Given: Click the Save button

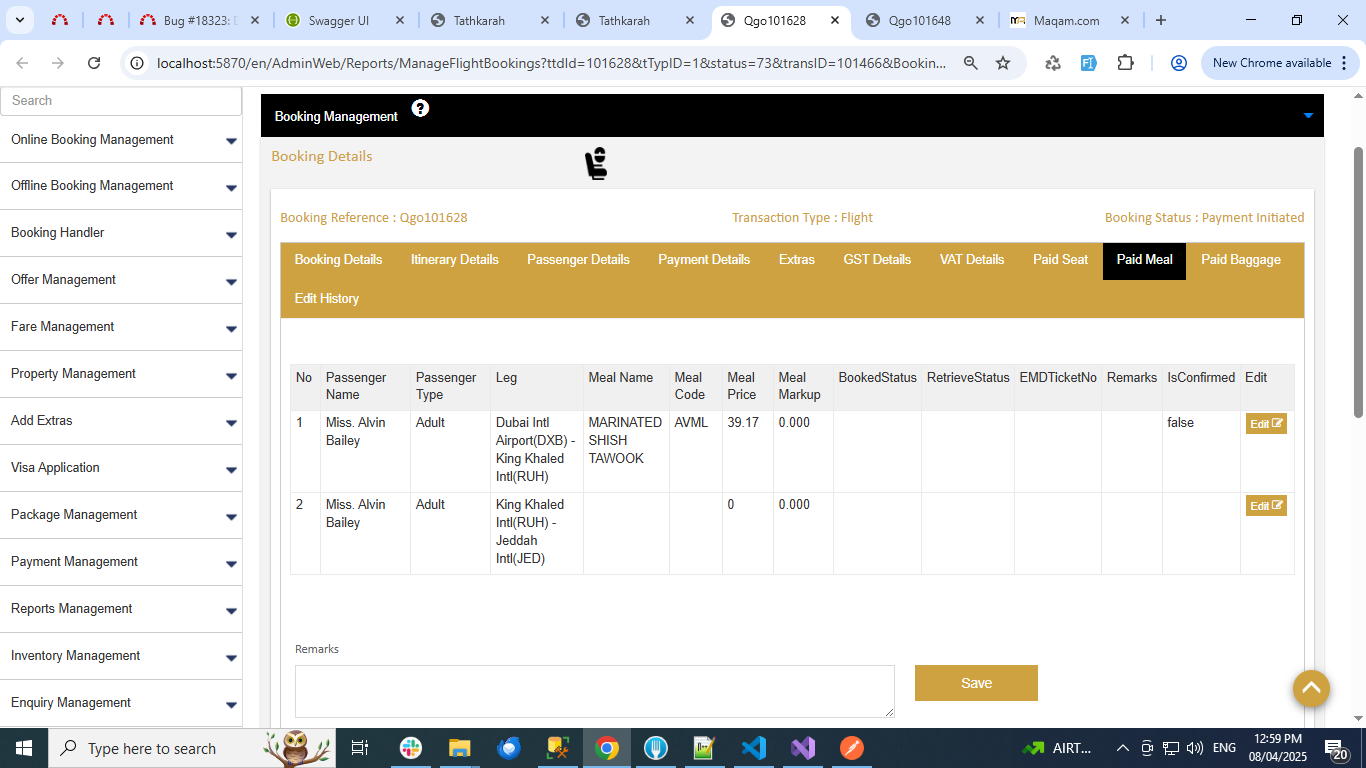Looking at the screenshot, I should coord(976,683).
